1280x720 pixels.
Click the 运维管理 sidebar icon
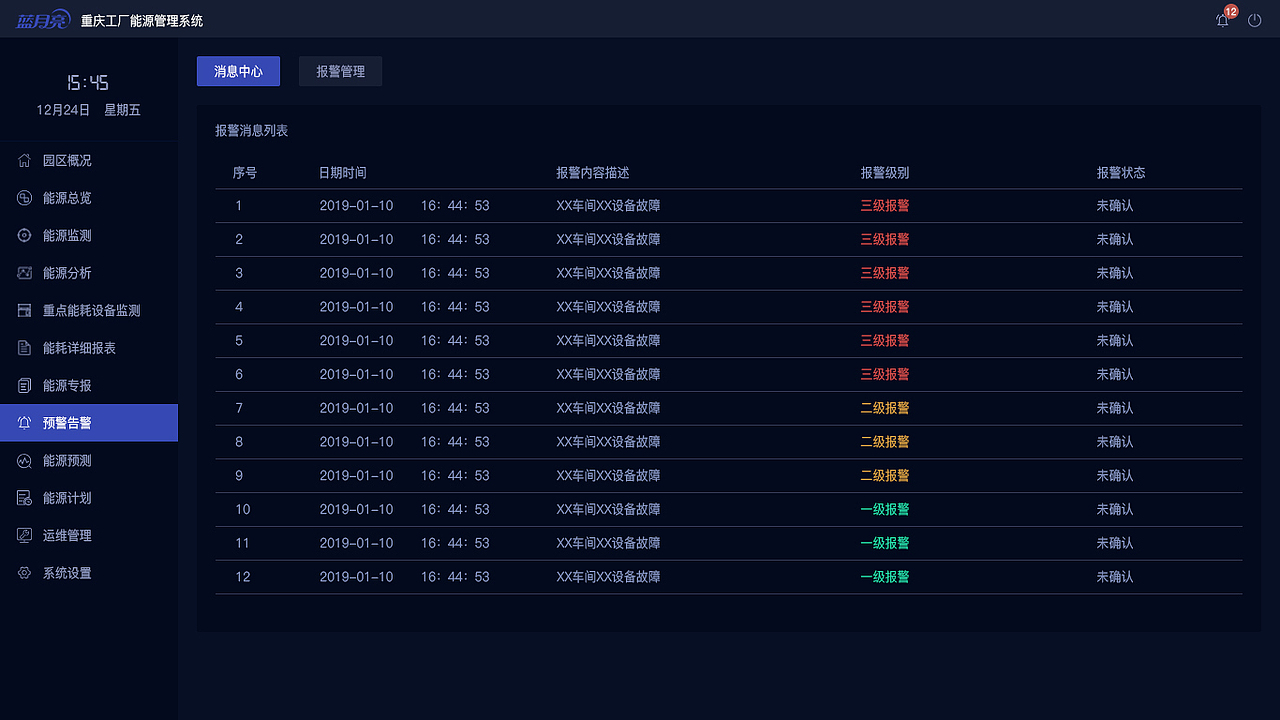(25, 535)
